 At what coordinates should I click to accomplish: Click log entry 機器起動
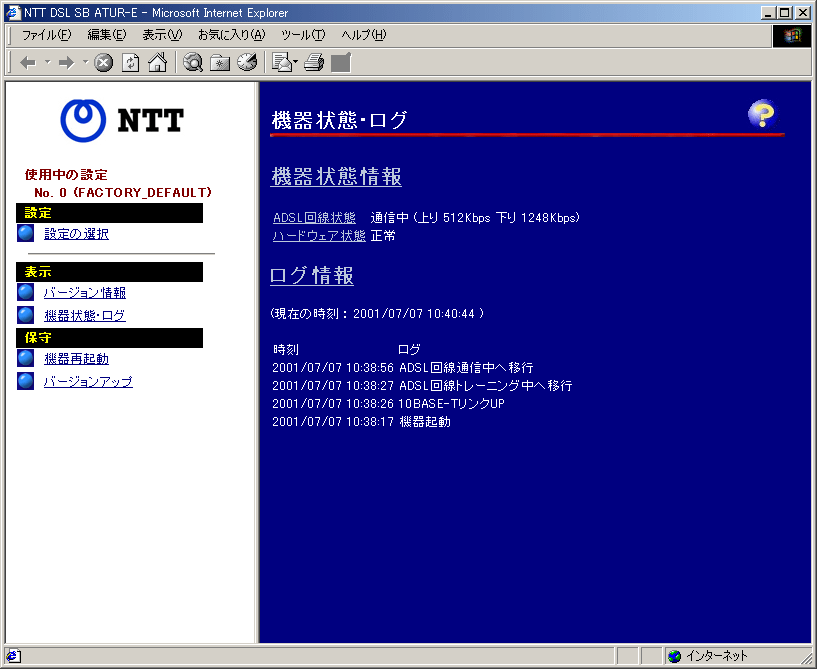425,422
